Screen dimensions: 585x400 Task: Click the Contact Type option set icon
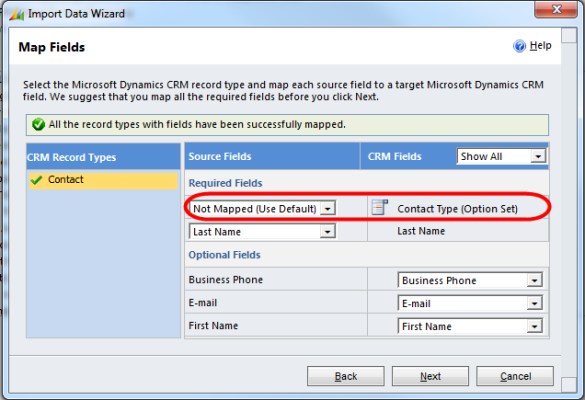pyautogui.click(x=379, y=207)
